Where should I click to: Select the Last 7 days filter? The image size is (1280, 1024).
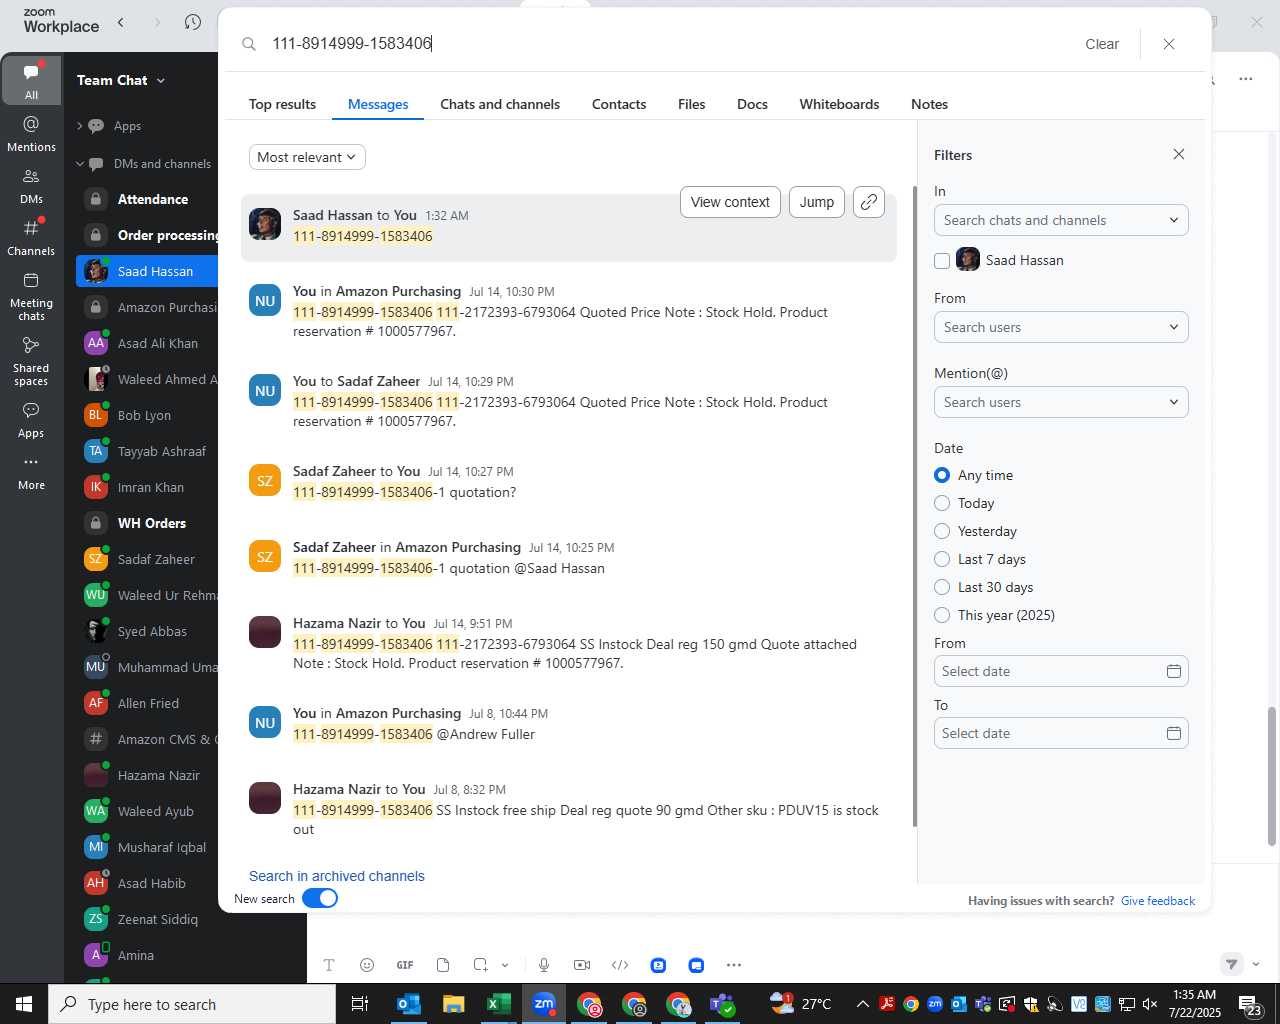[942, 559]
